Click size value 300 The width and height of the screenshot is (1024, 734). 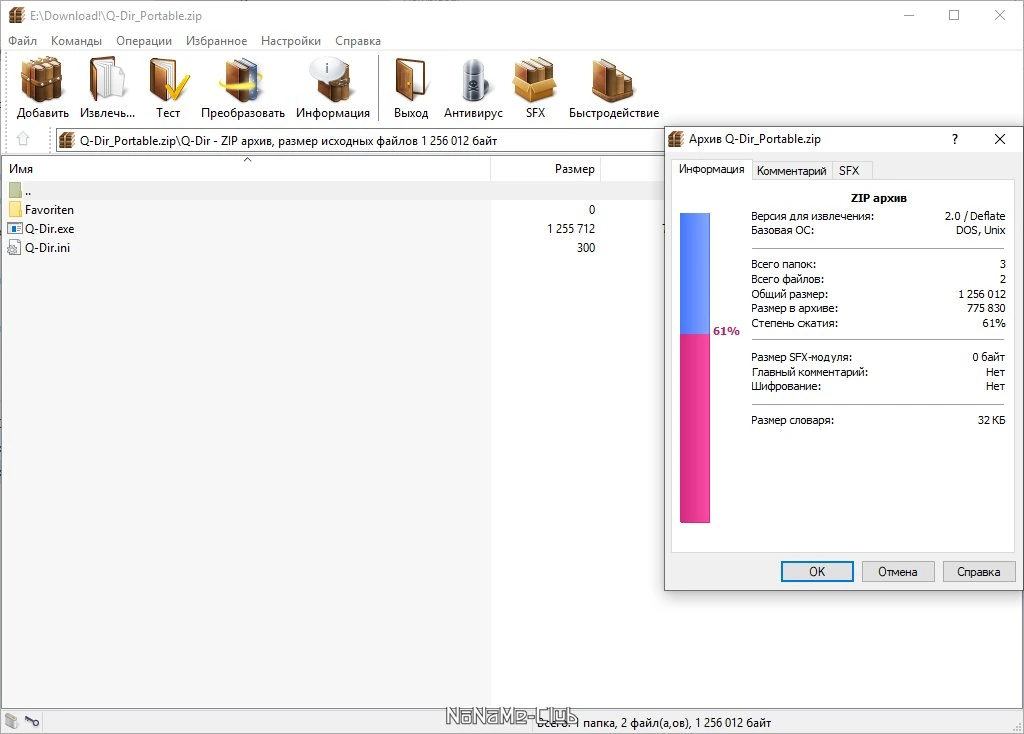pos(586,247)
